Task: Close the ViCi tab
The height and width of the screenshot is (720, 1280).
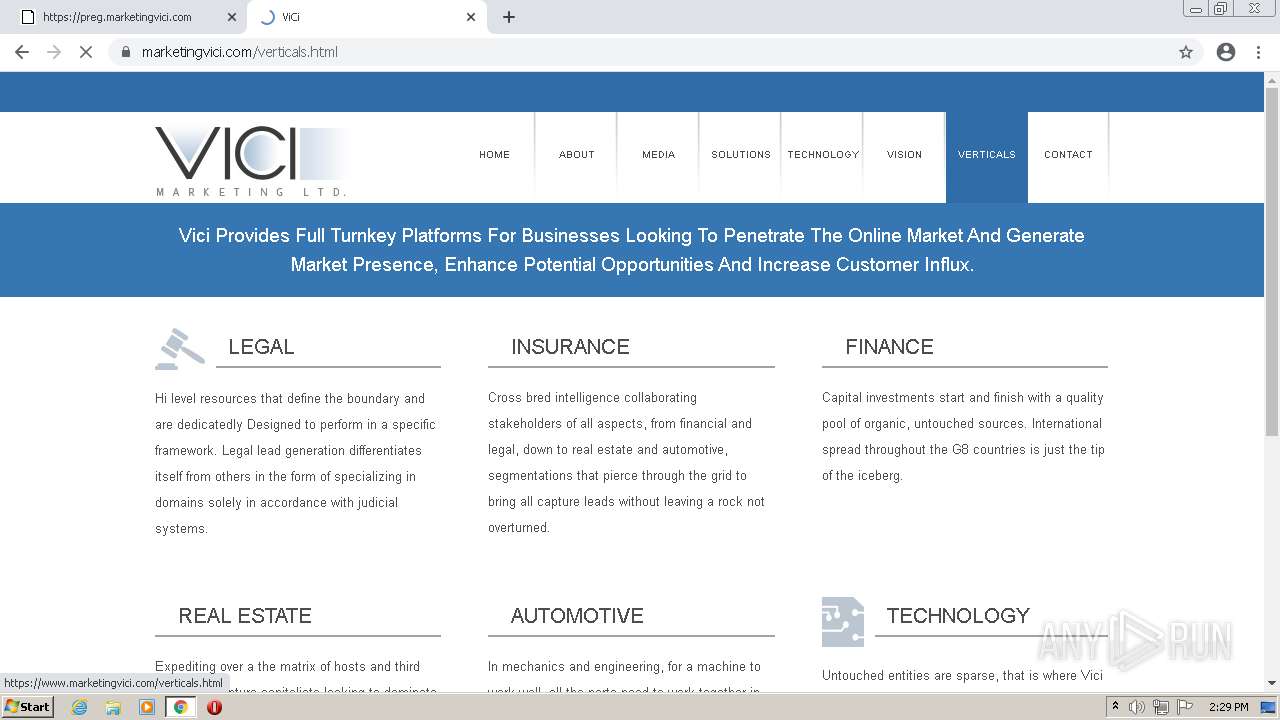Action: tap(471, 17)
